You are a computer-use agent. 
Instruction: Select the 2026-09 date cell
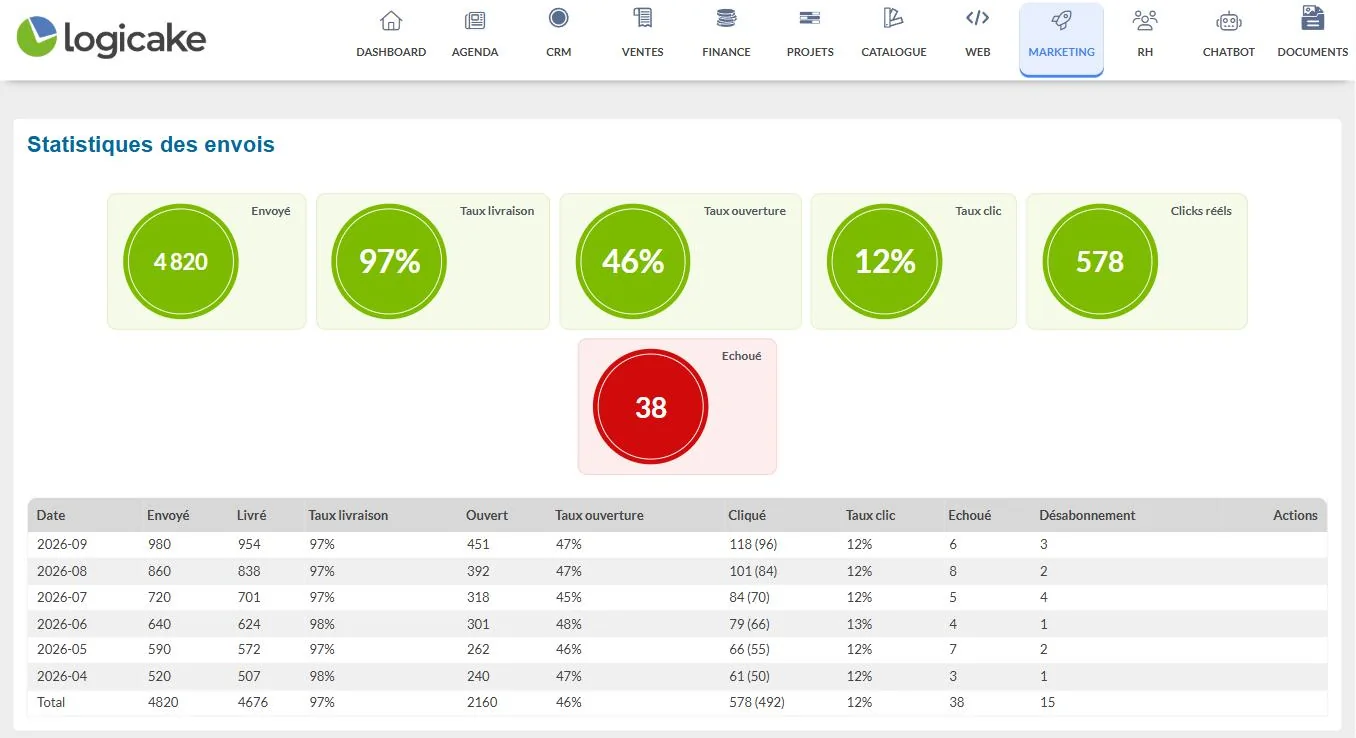click(x=62, y=545)
